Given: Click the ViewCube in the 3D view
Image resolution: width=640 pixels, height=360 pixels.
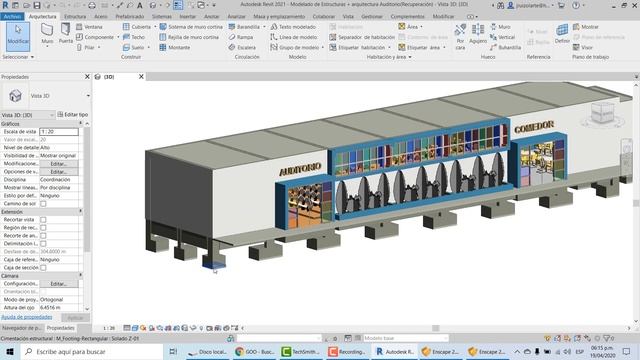Looking at the screenshot, I should point(602,113).
